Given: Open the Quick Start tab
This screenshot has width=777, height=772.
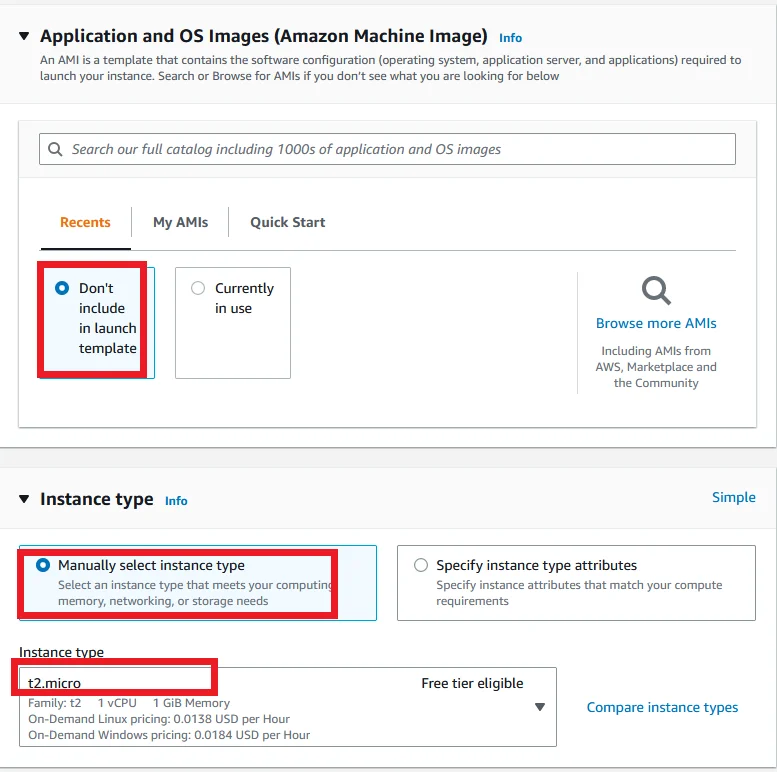Looking at the screenshot, I should (287, 222).
